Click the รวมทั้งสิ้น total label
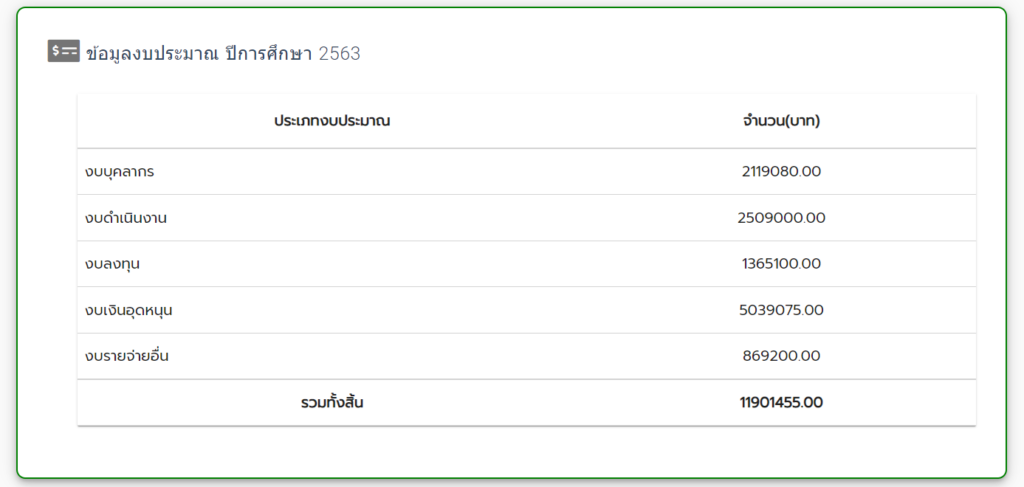This screenshot has width=1024, height=487. click(x=332, y=403)
